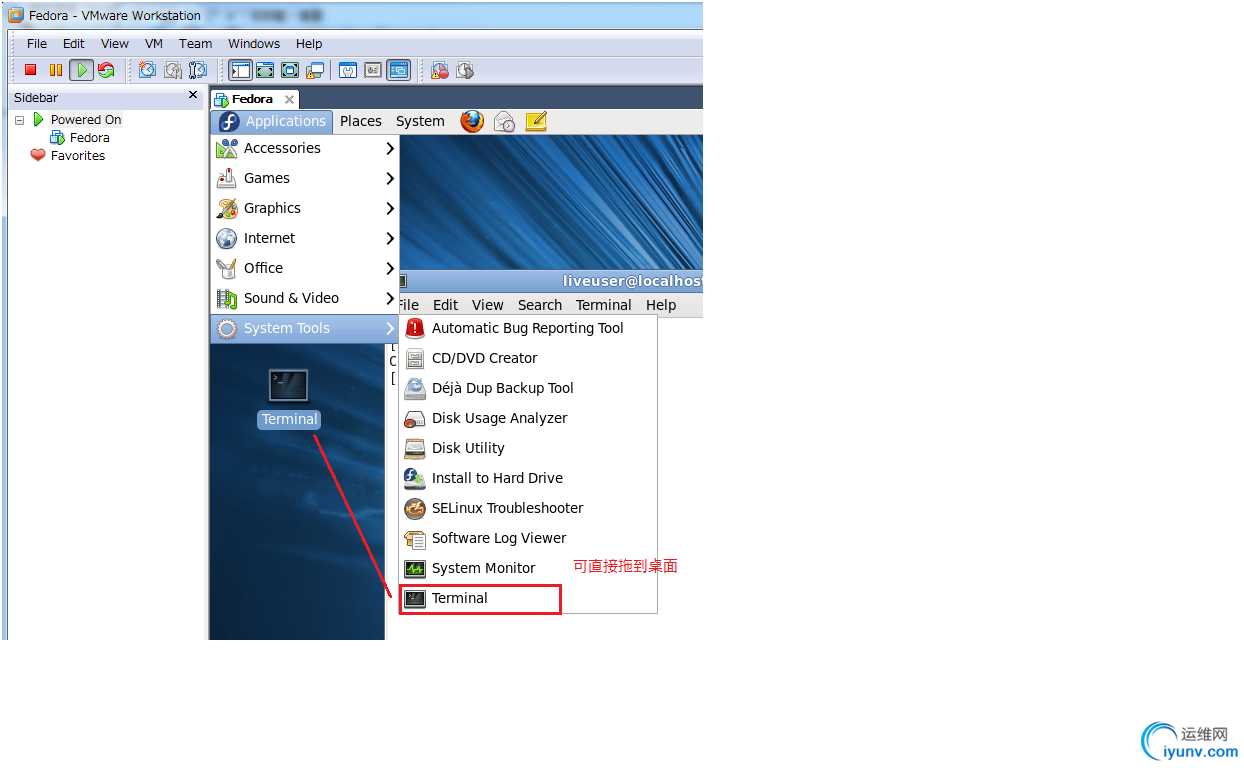
Task: Click the Replay recording toolbar icon
Action: (x=465, y=70)
